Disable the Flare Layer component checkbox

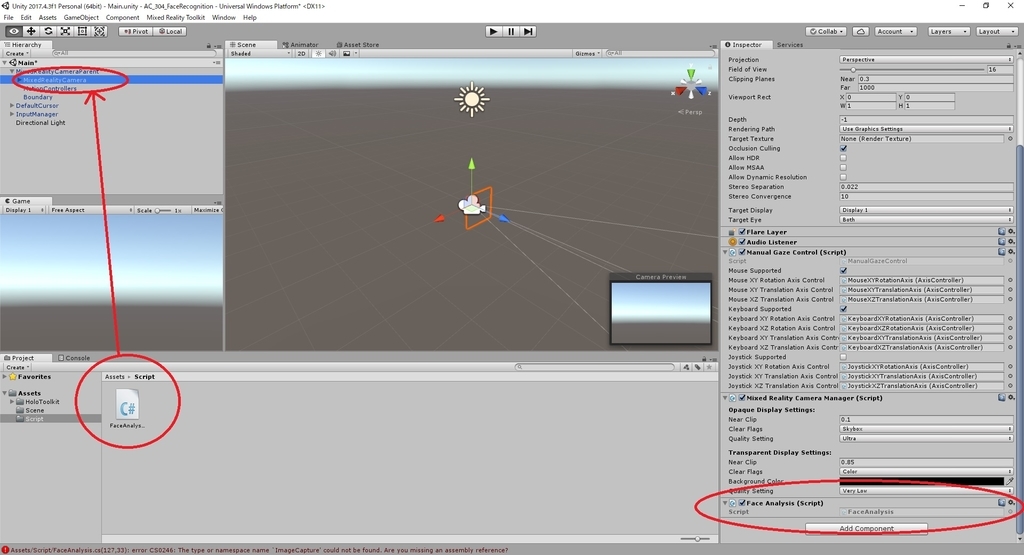742,232
